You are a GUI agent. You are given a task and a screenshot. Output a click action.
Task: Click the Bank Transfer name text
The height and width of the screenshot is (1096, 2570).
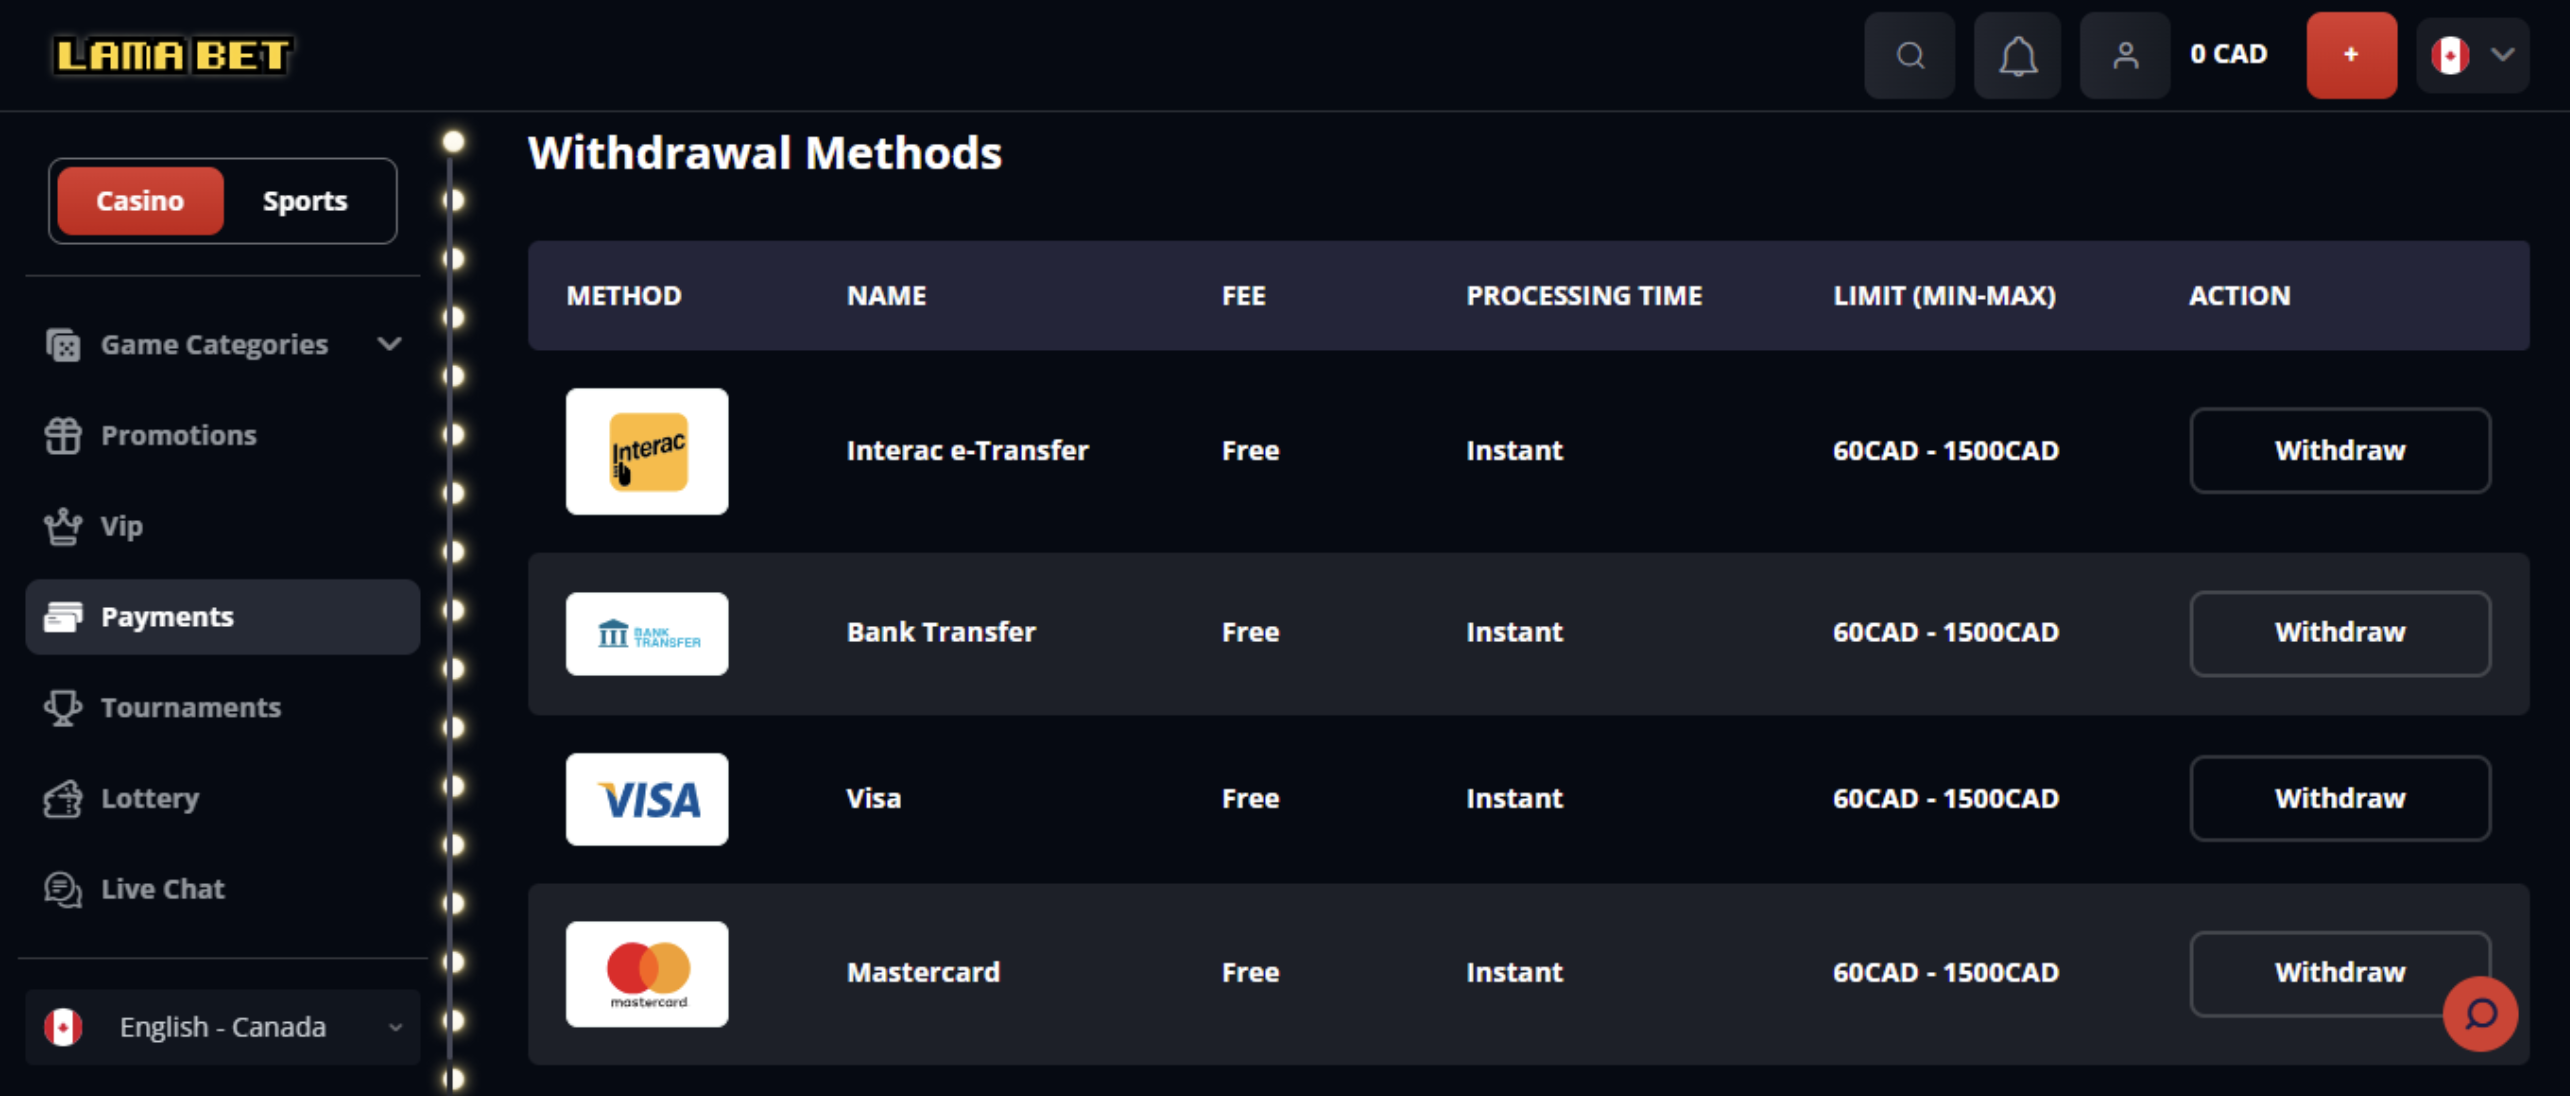tap(941, 632)
